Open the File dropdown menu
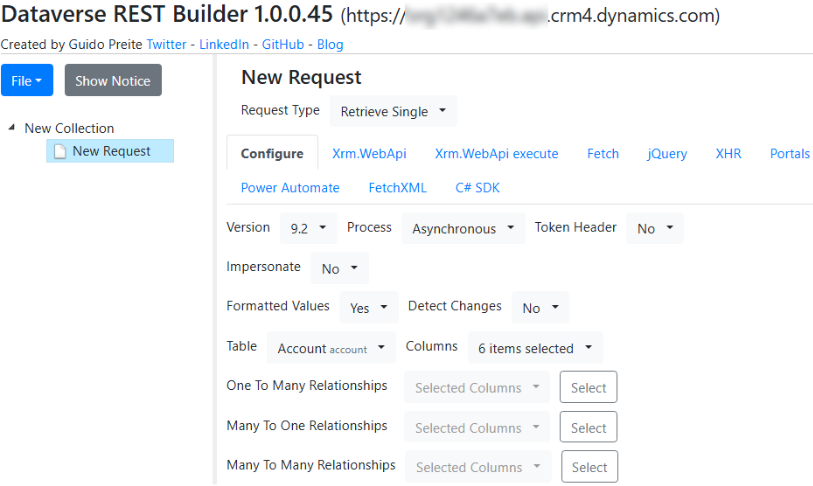The height and width of the screenshot is (486, 813). [x=27, y=81]
